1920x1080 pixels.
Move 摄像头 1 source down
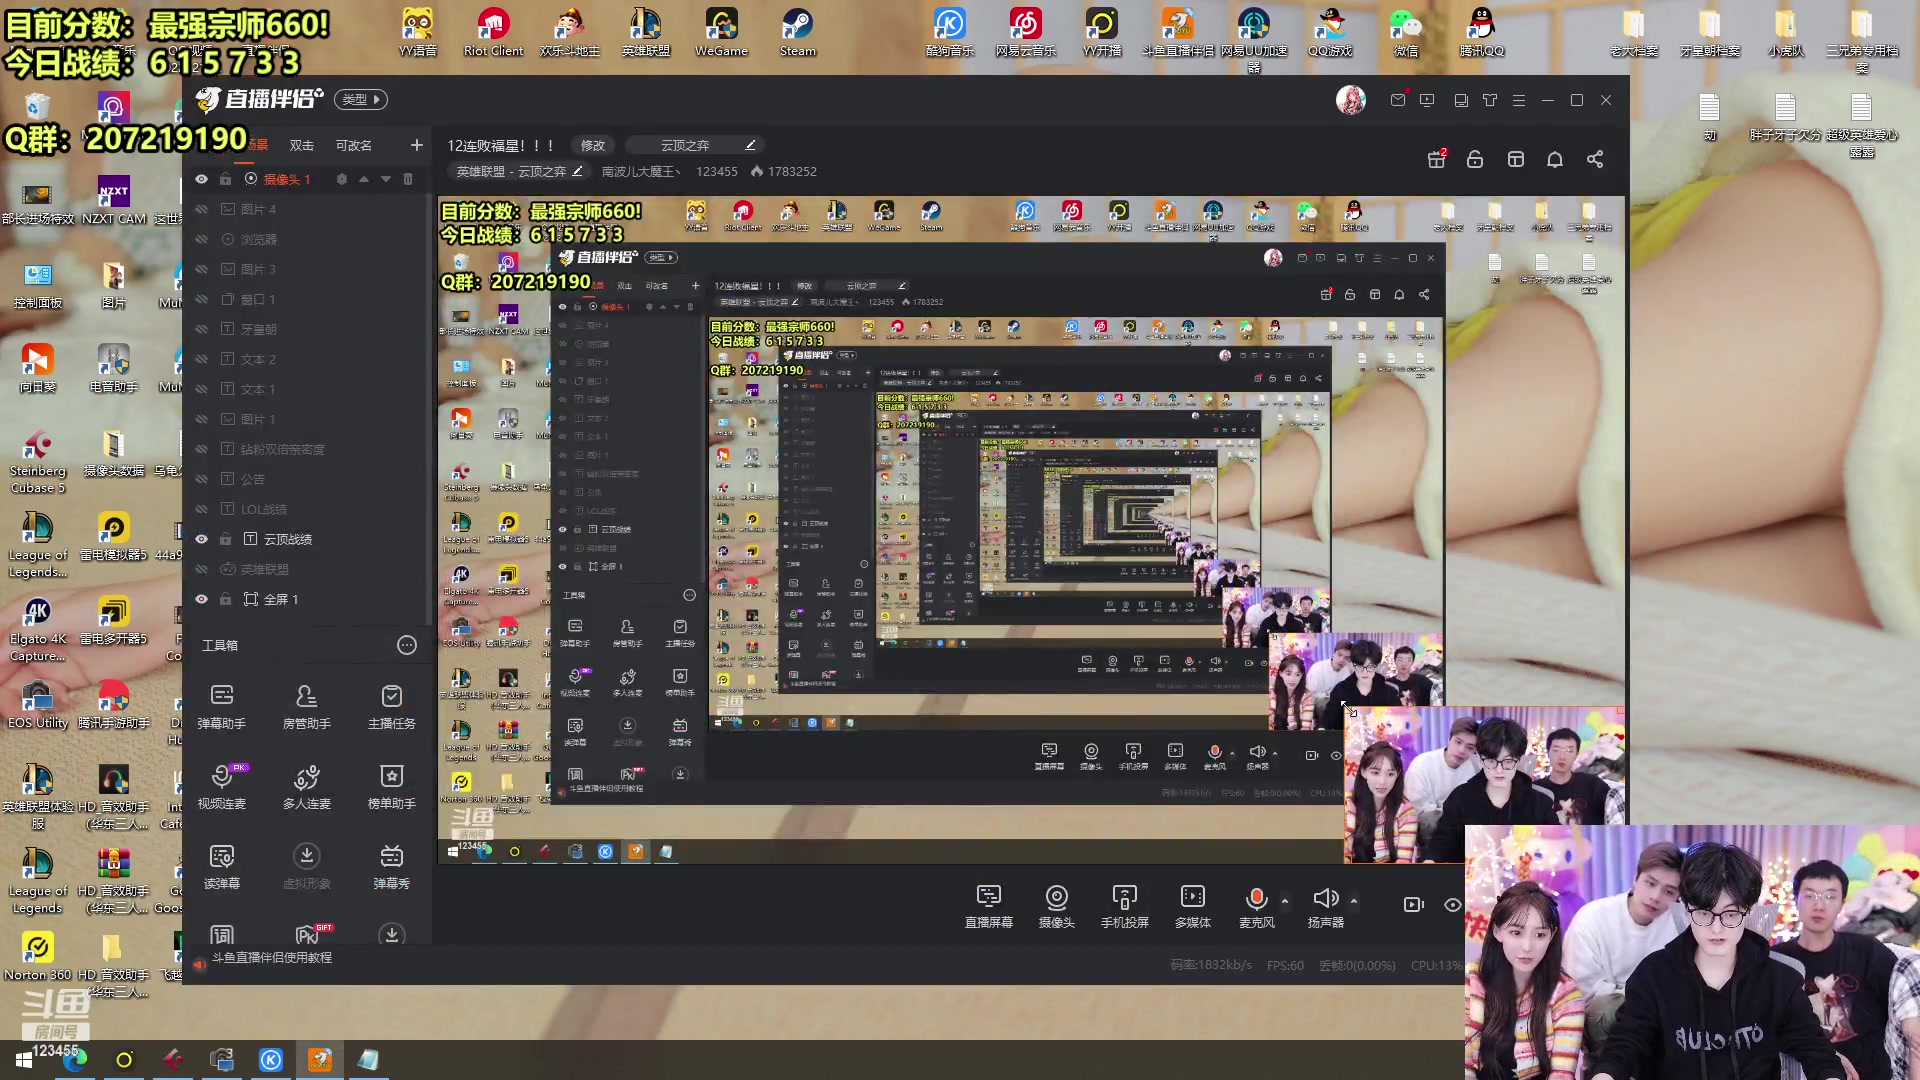coord(386,179)
